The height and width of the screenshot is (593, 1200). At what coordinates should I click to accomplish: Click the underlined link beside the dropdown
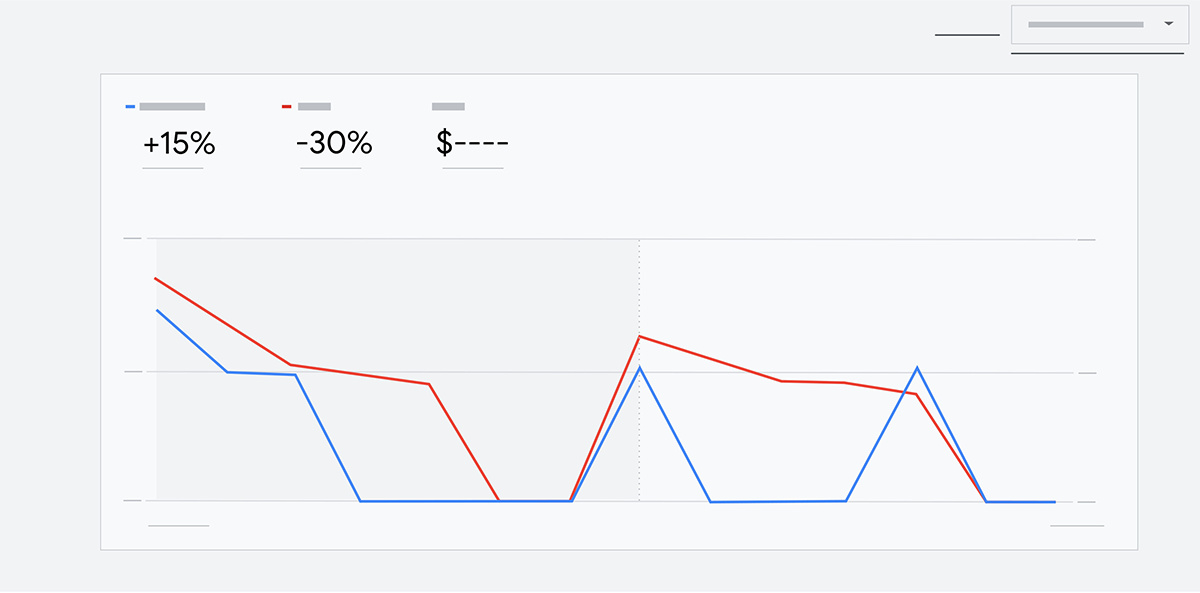967,35
